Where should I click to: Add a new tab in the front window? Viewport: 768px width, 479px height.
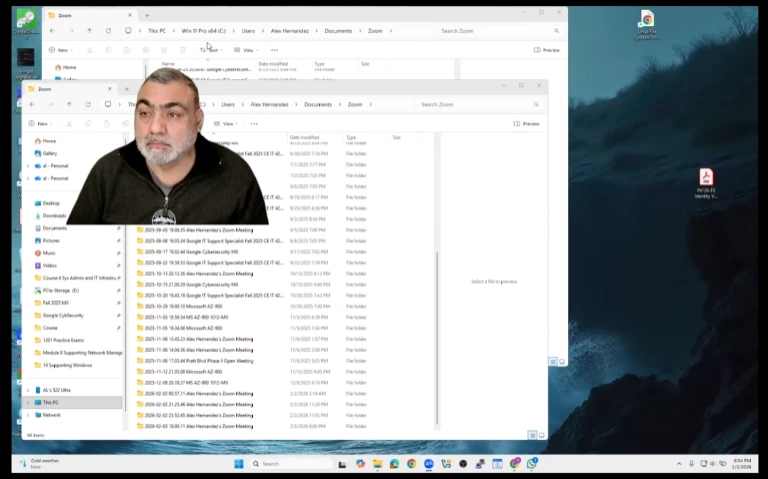pos(127,89)
